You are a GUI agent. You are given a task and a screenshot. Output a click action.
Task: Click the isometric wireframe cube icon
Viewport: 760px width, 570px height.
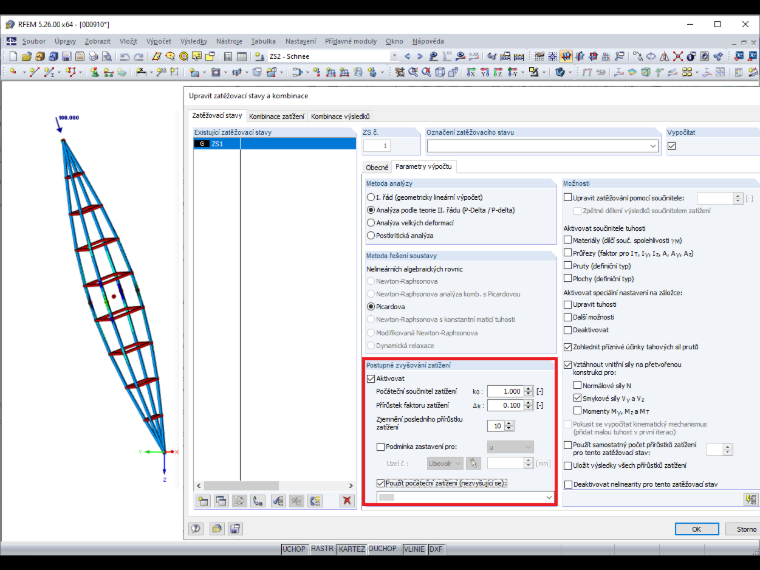coord(440,73)
